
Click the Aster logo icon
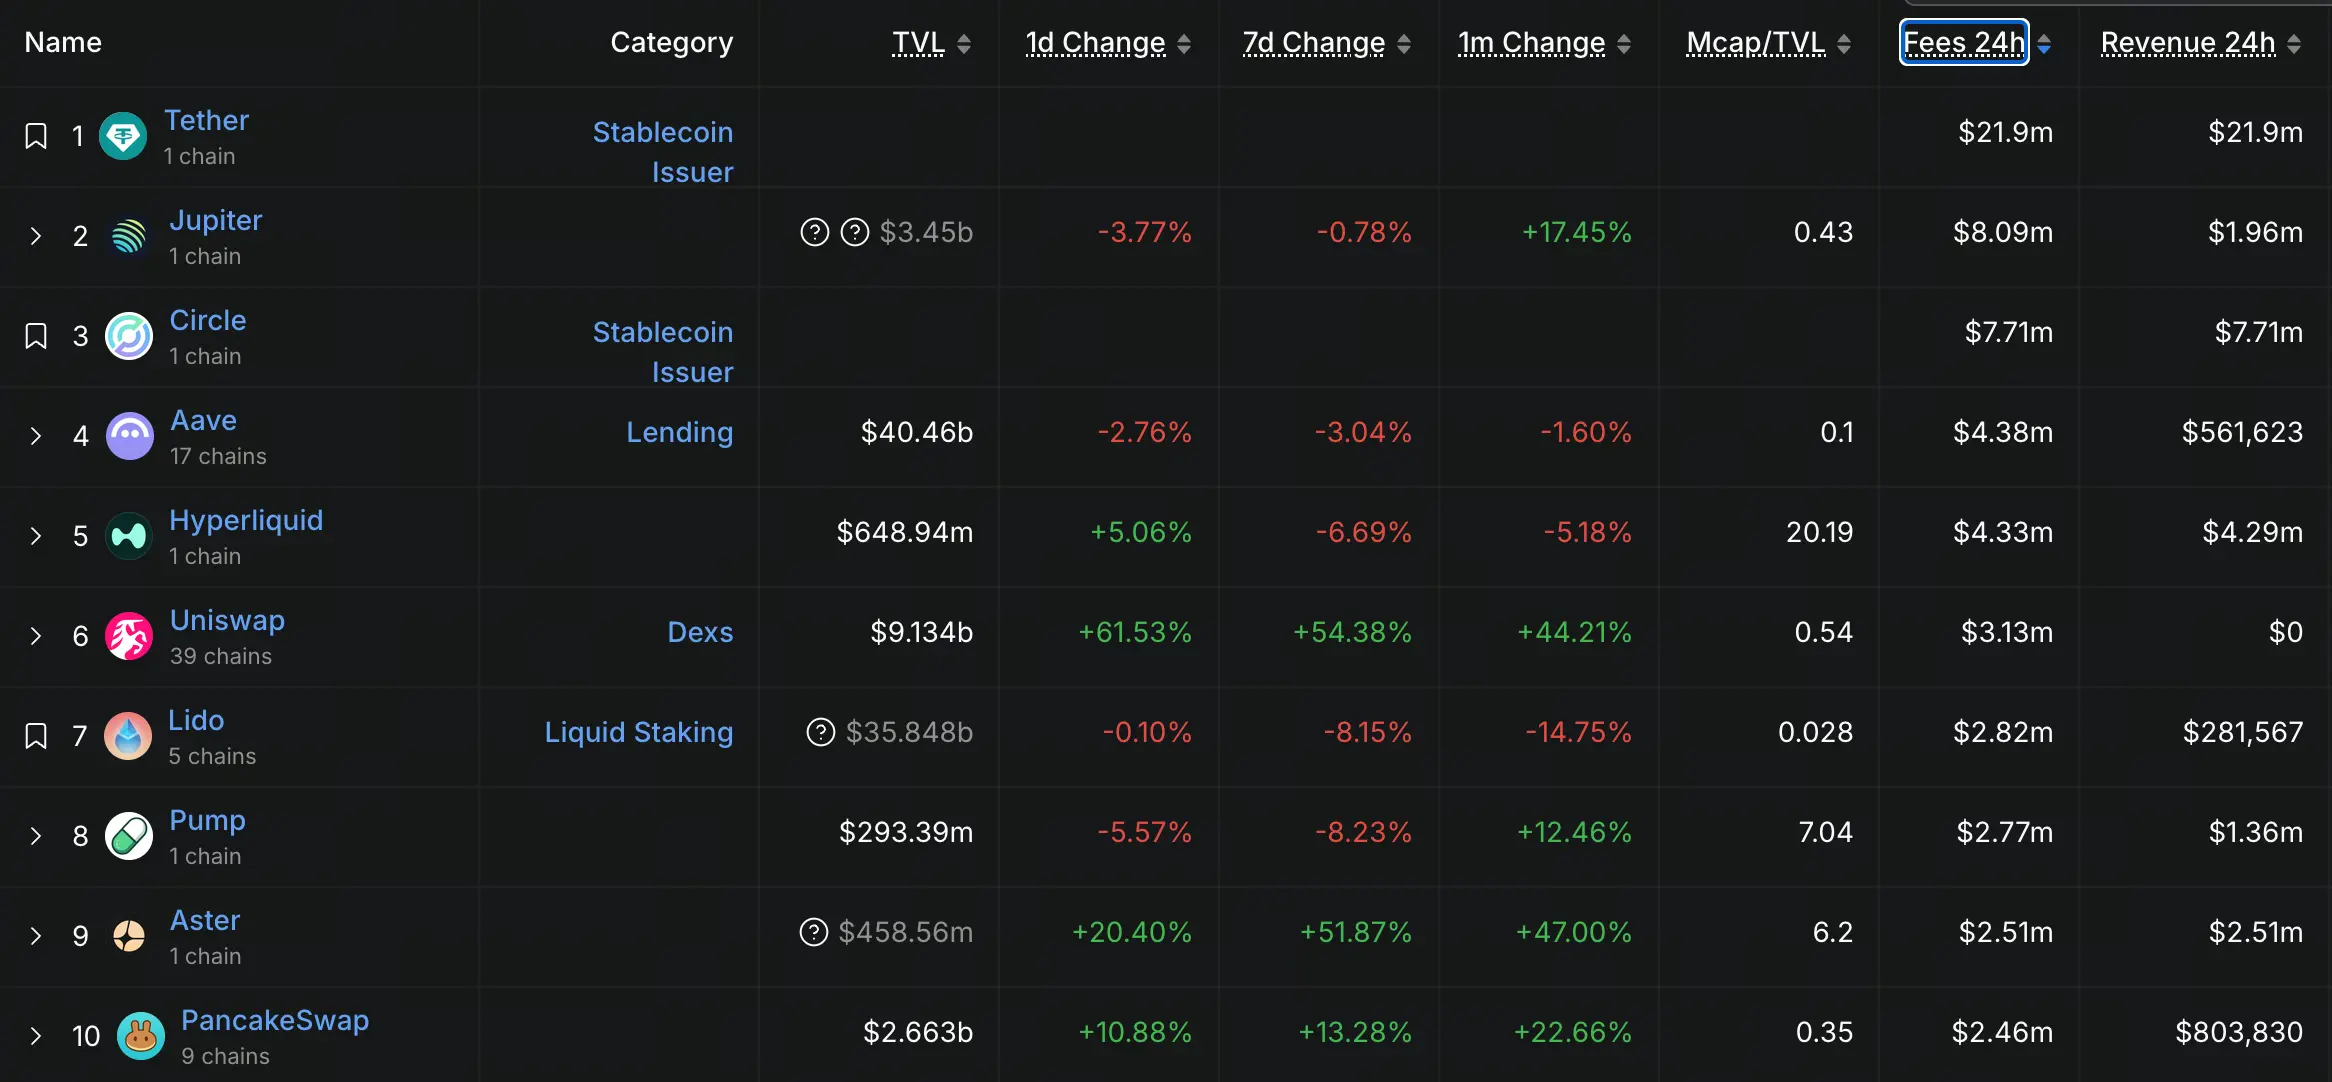[129, 936]
